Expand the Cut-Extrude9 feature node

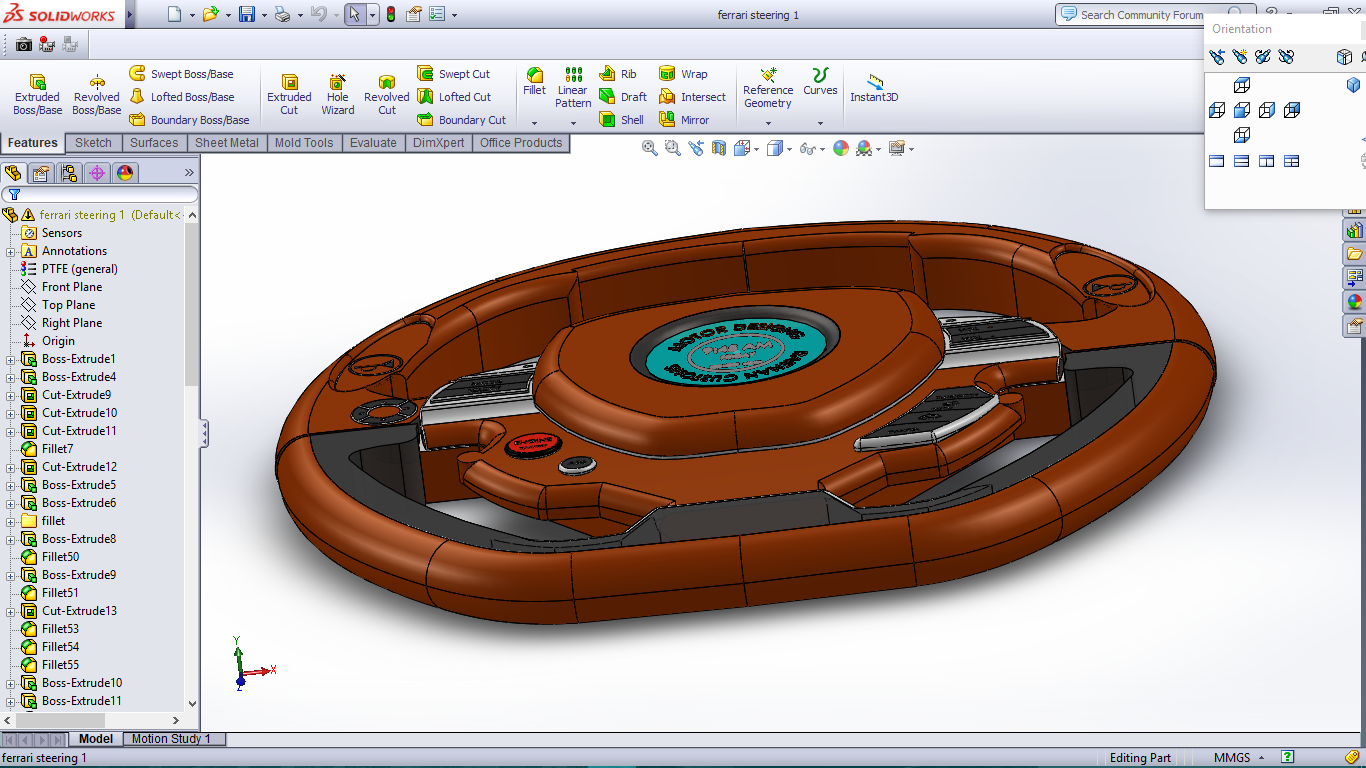tap(11, 395)
